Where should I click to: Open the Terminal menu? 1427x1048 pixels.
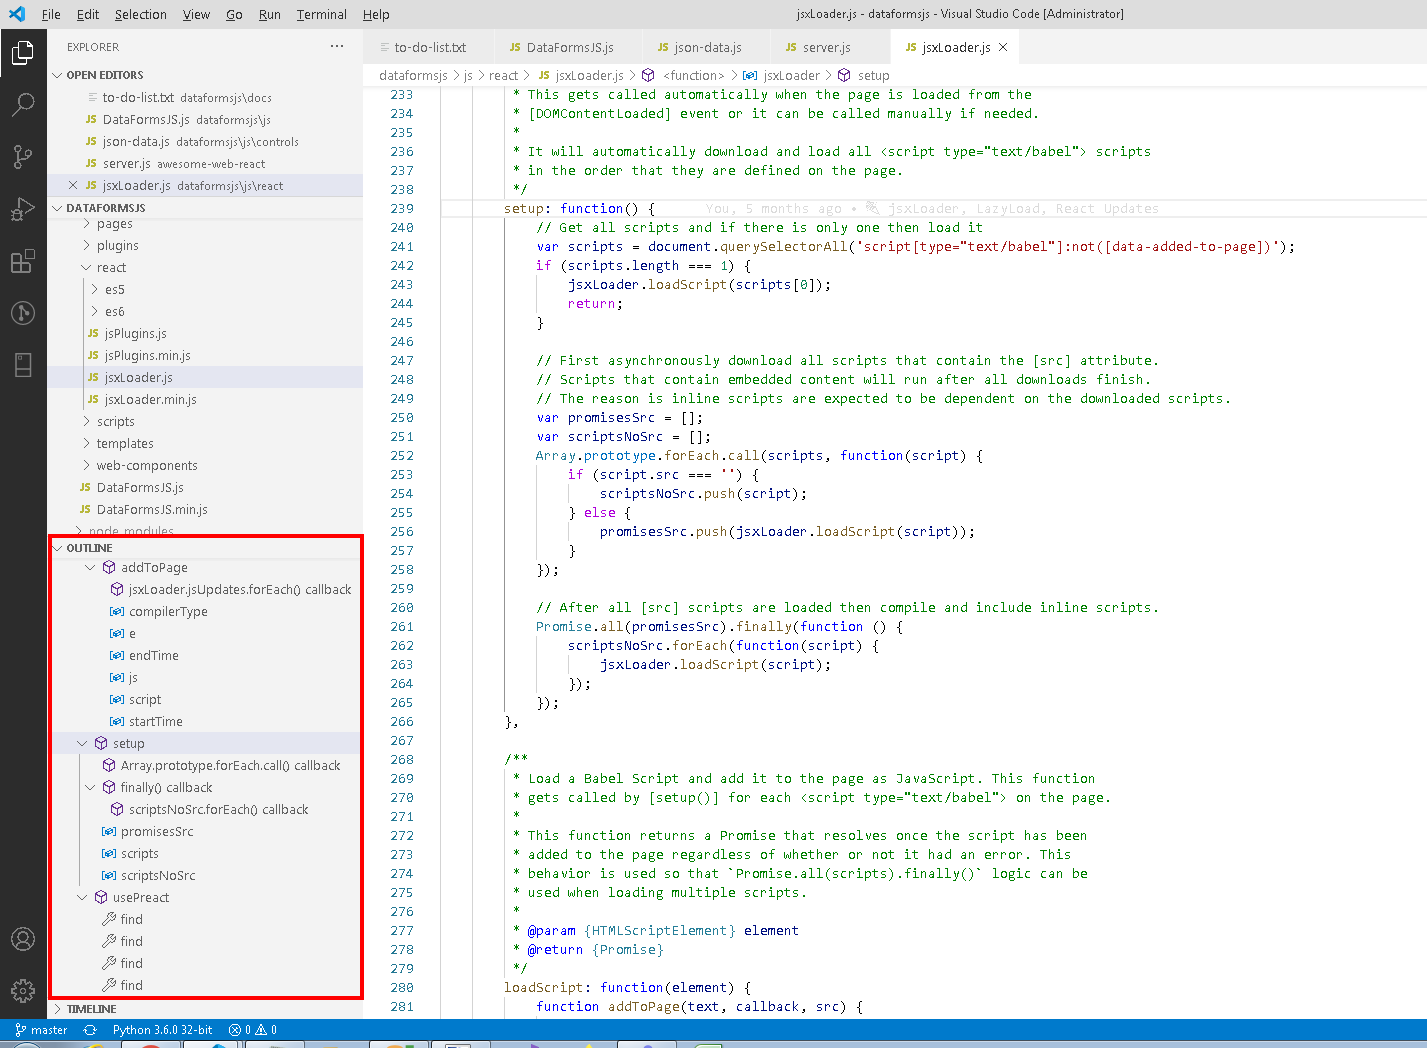point(321,14)
